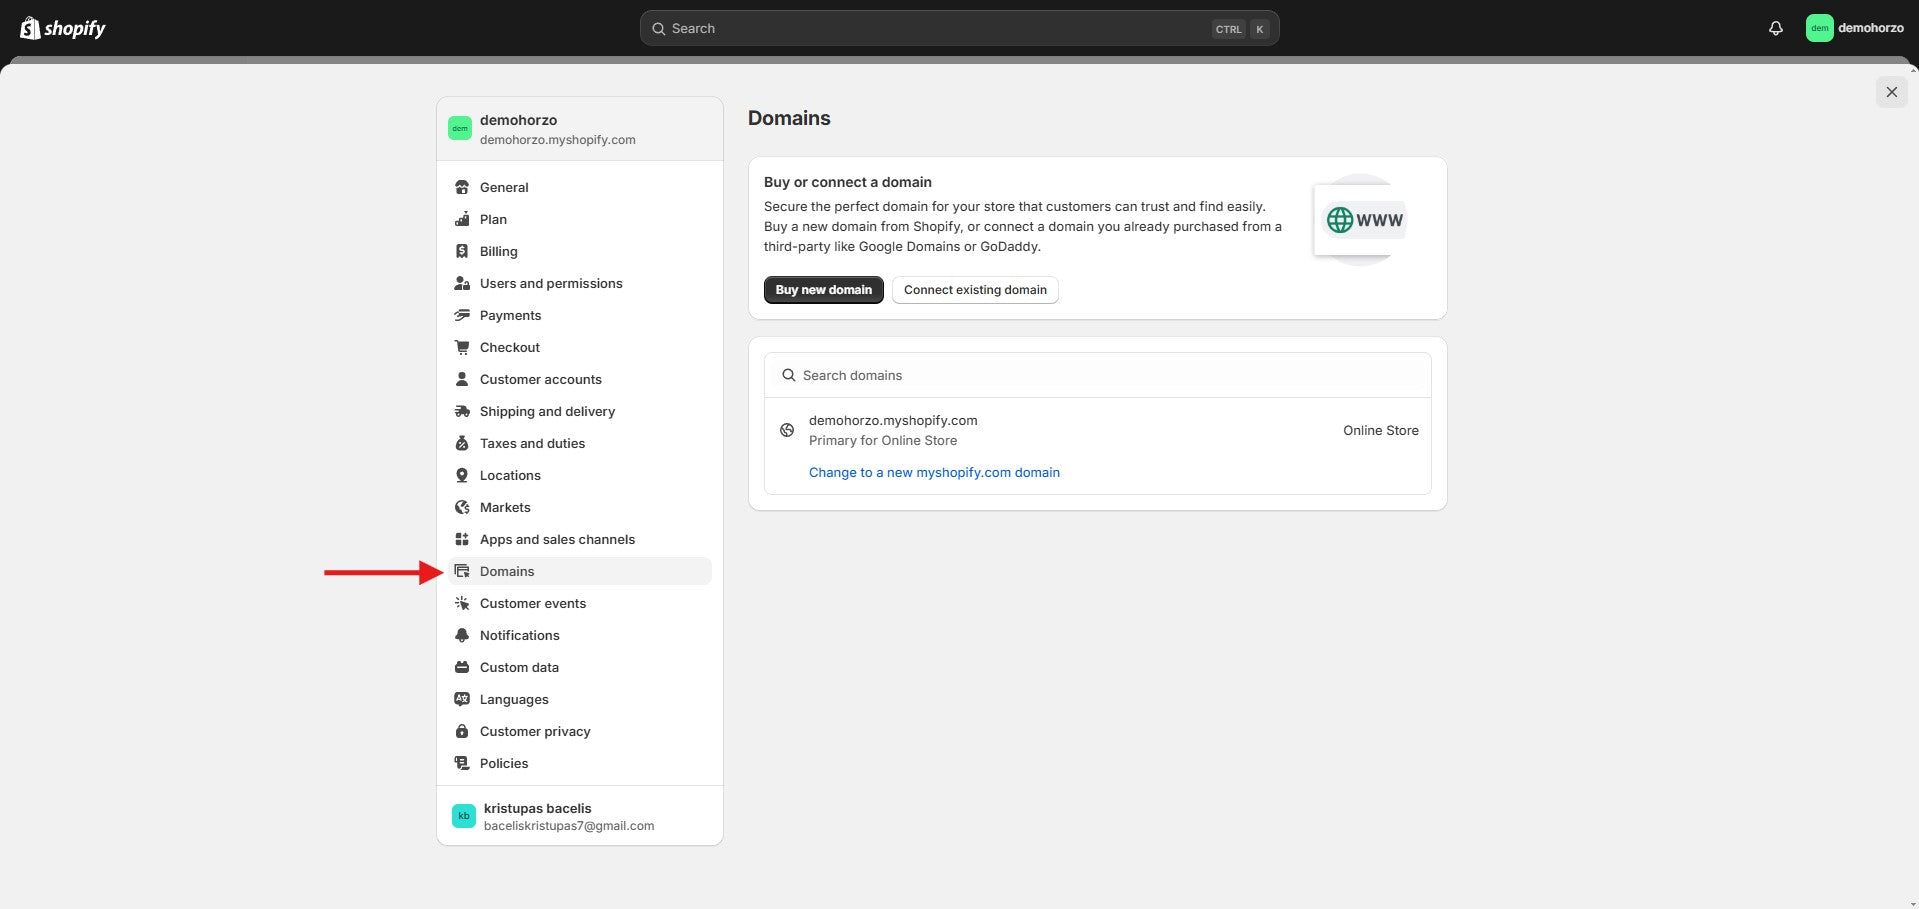1919x909 pixels.
Task: Click the General settings store icon
Action: coord(462,187)
